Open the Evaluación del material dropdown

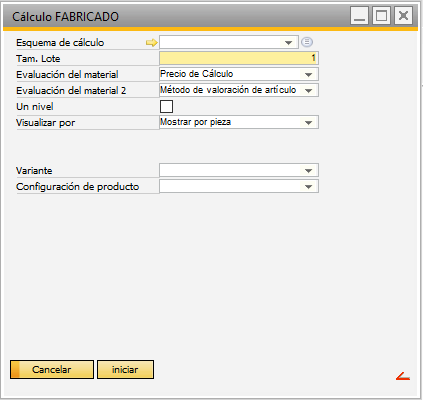coord(308,74)
